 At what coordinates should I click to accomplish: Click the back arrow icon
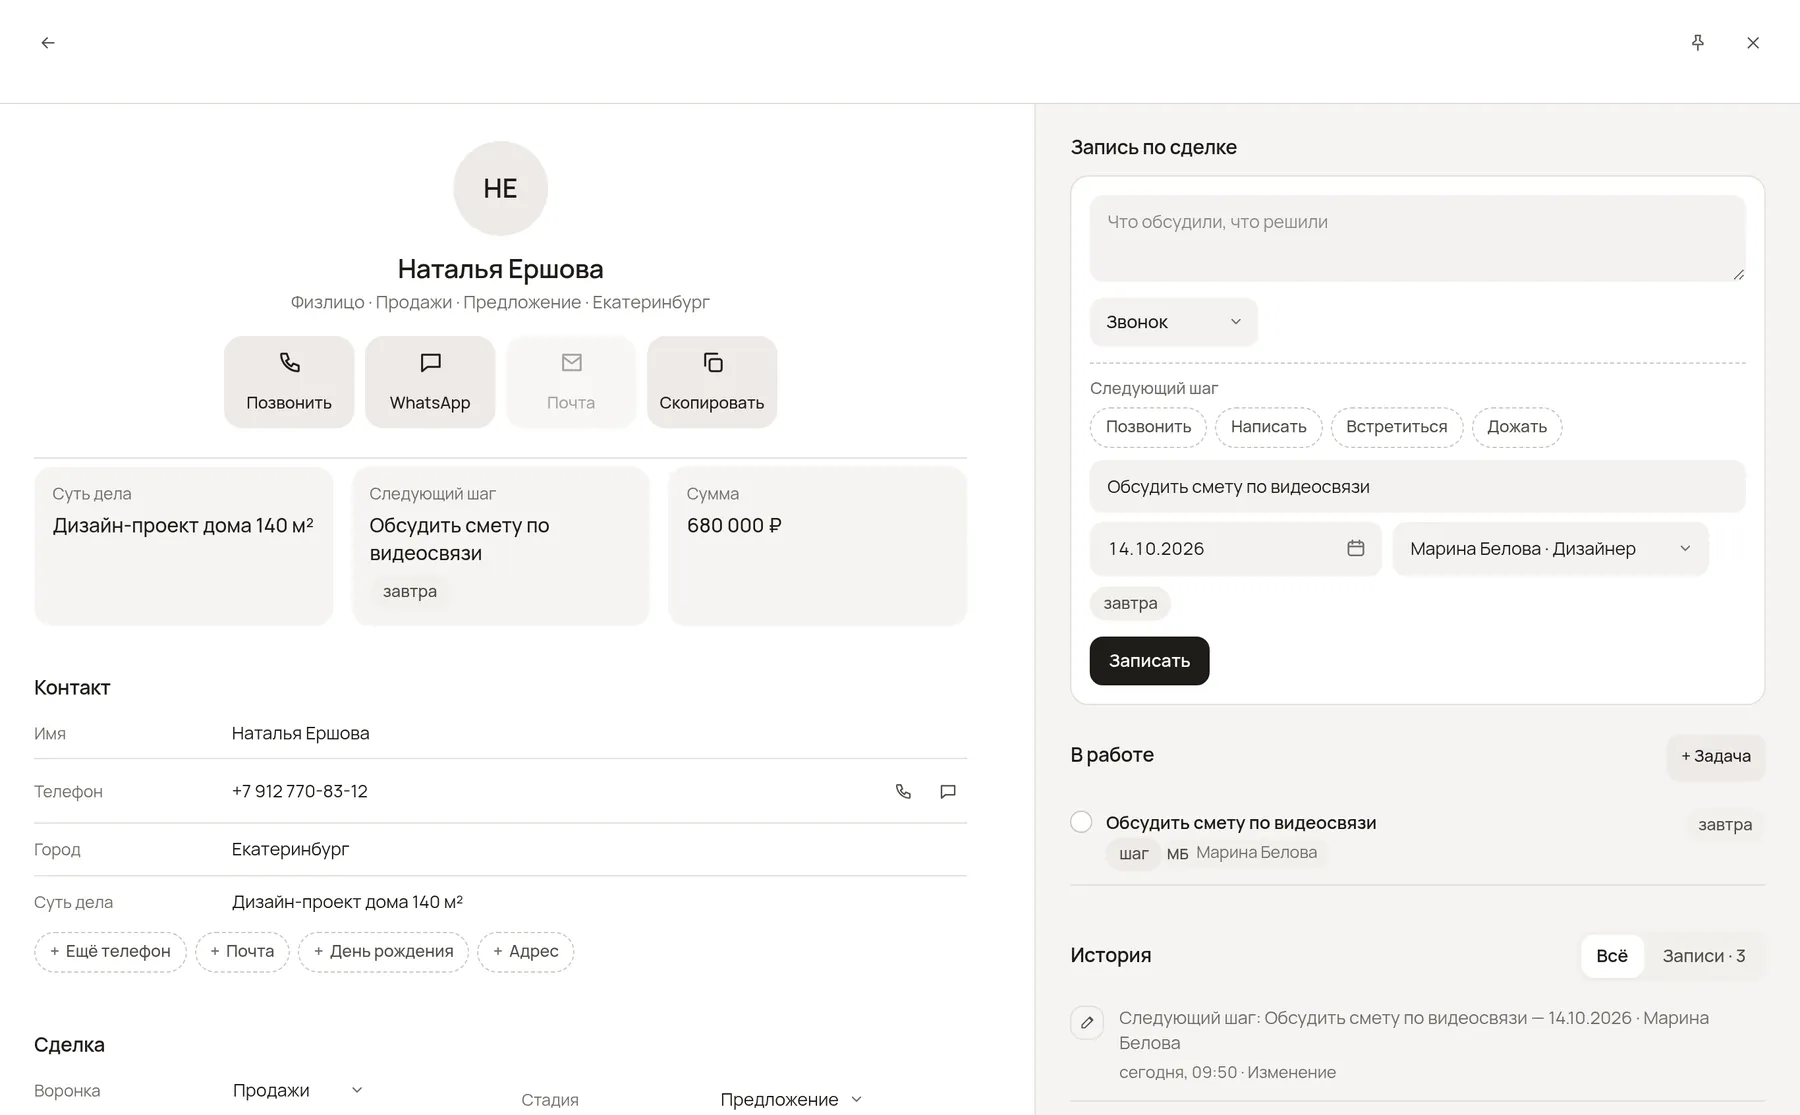(48, 43)
